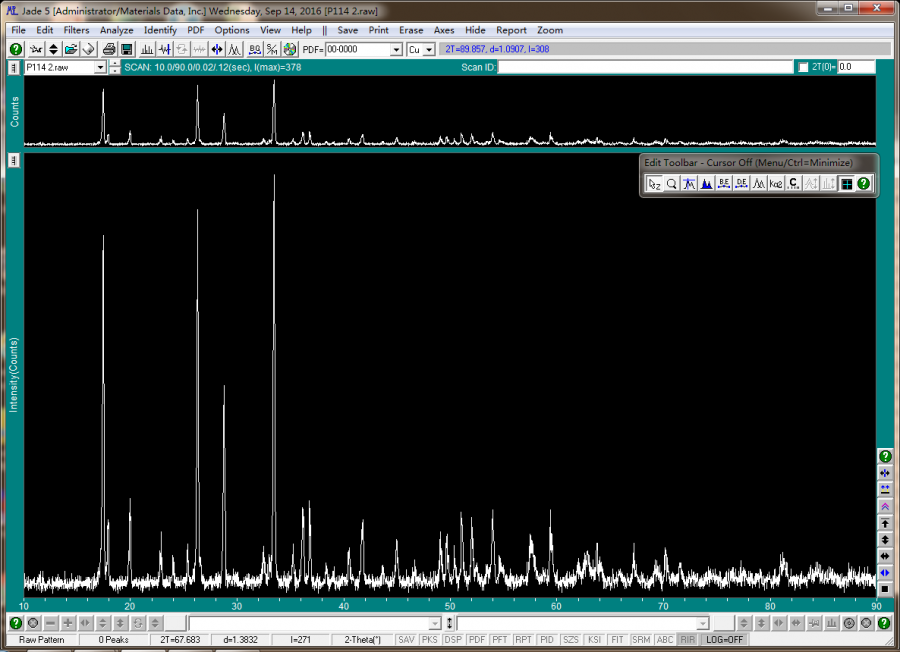Select the zoom magnifier tool in Edit Toolbar
Image resolution: width=900 pixels, height=652 pixels.
point(672,183)
